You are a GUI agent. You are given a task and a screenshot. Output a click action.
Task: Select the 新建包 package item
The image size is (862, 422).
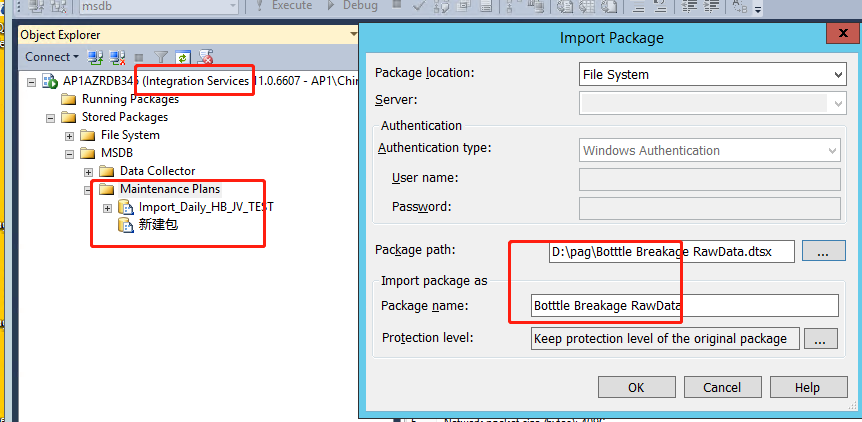(158, 225)
